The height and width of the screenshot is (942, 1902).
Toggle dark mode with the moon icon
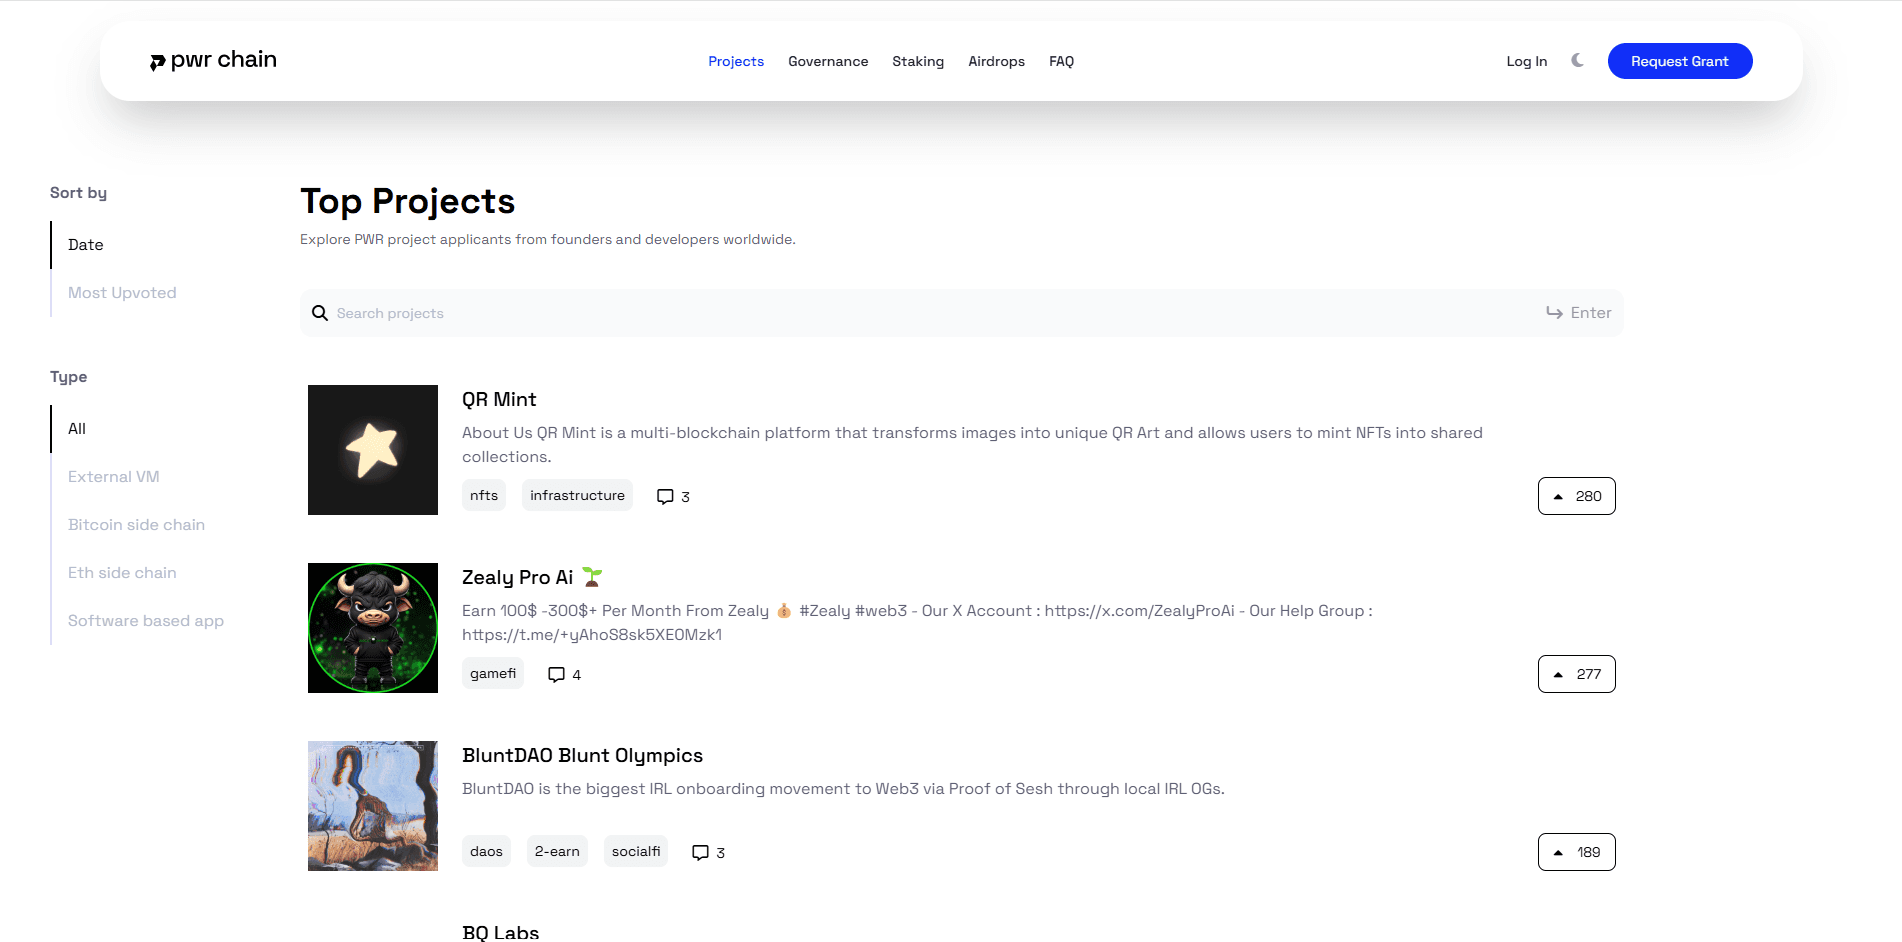[x=1577, y=60]
